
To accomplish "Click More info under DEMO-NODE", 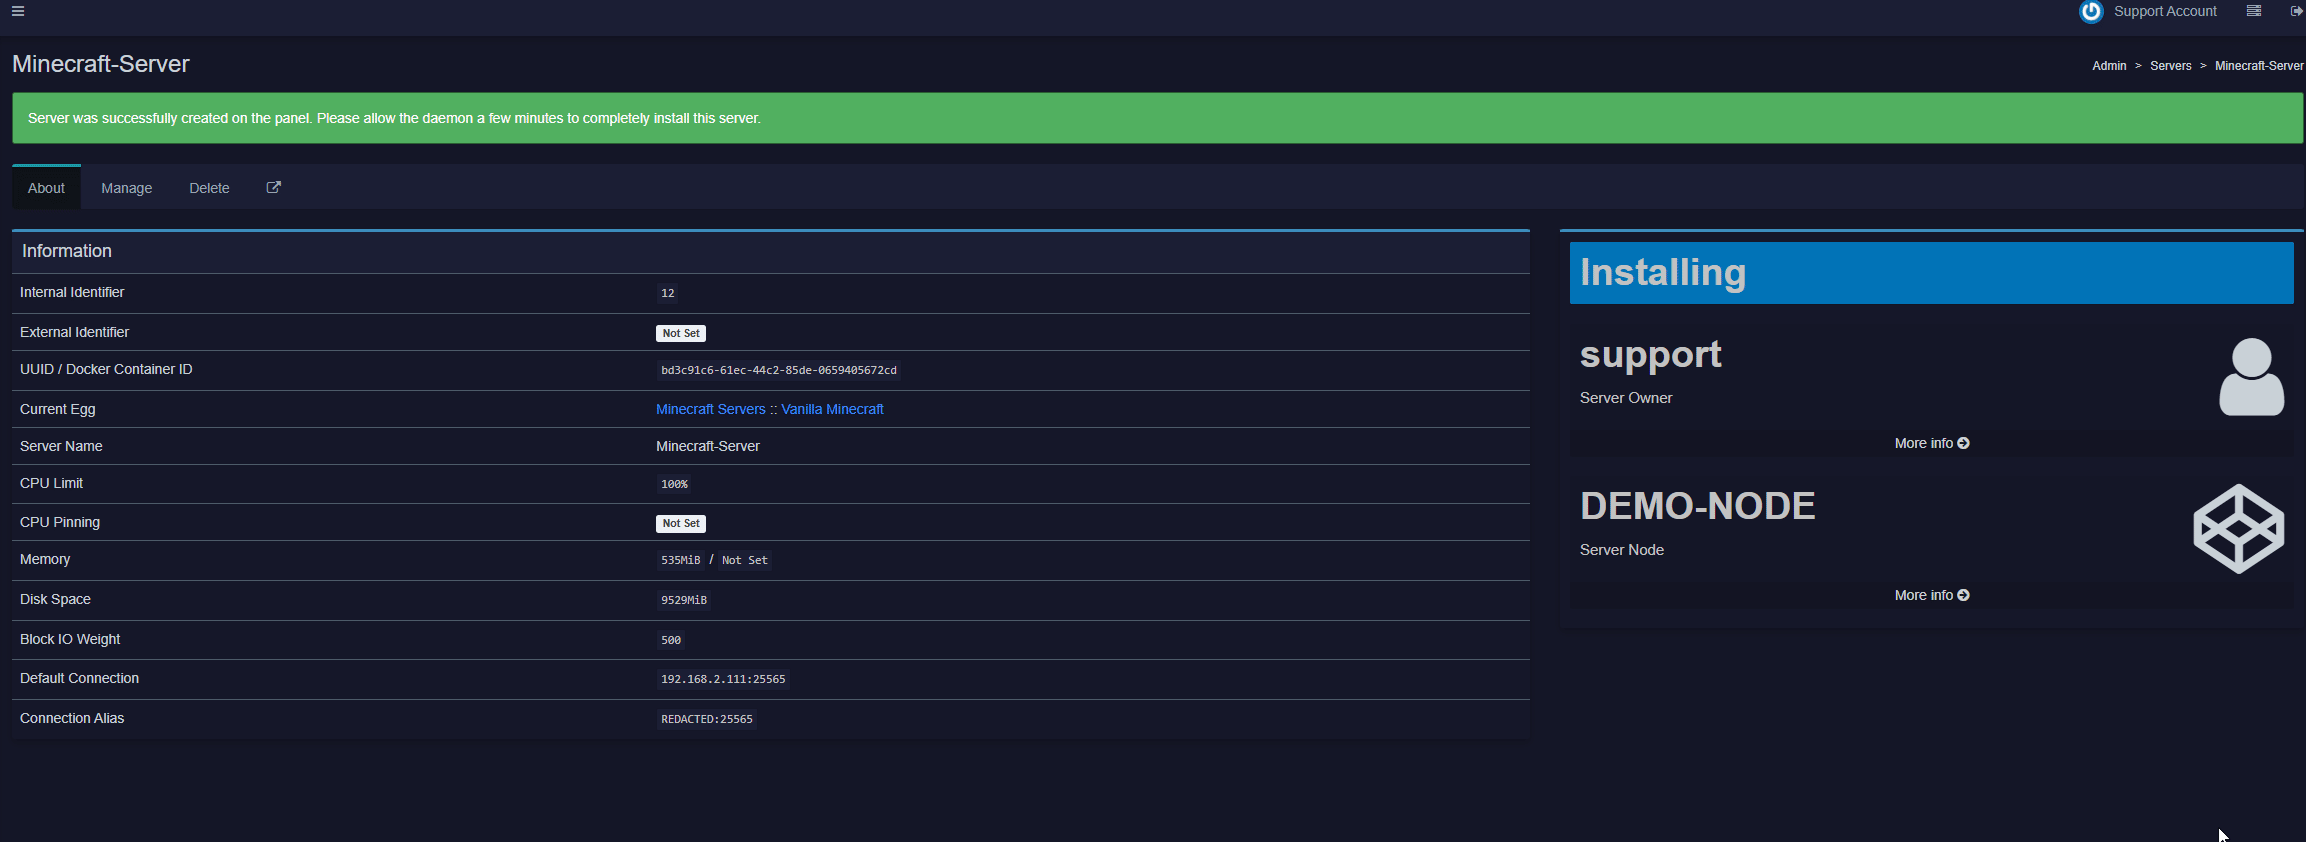I will click(x=1931, y=595).
